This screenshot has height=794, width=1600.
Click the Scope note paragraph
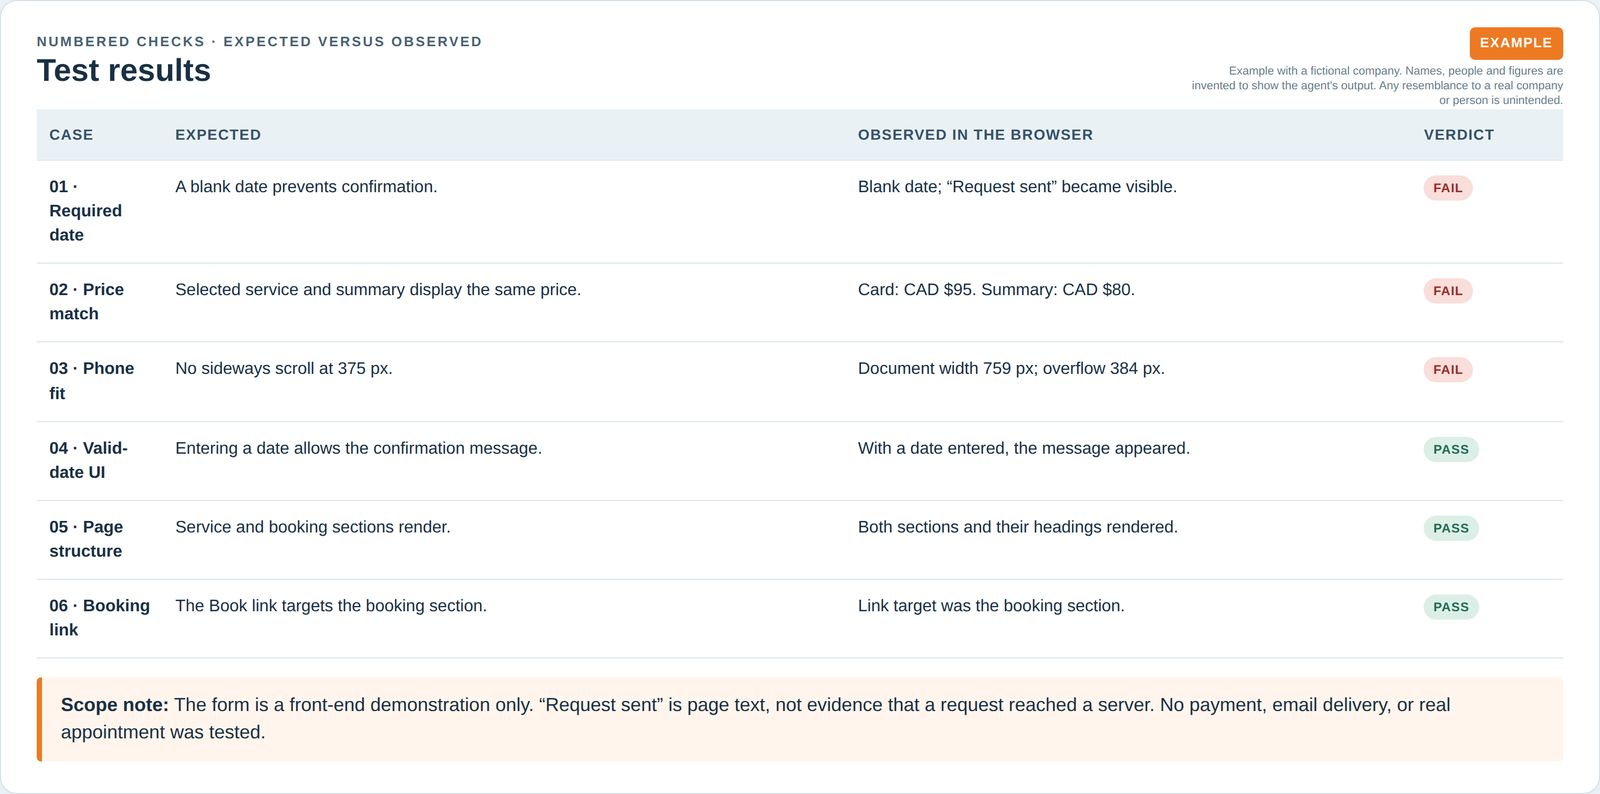tap(800, 719)
